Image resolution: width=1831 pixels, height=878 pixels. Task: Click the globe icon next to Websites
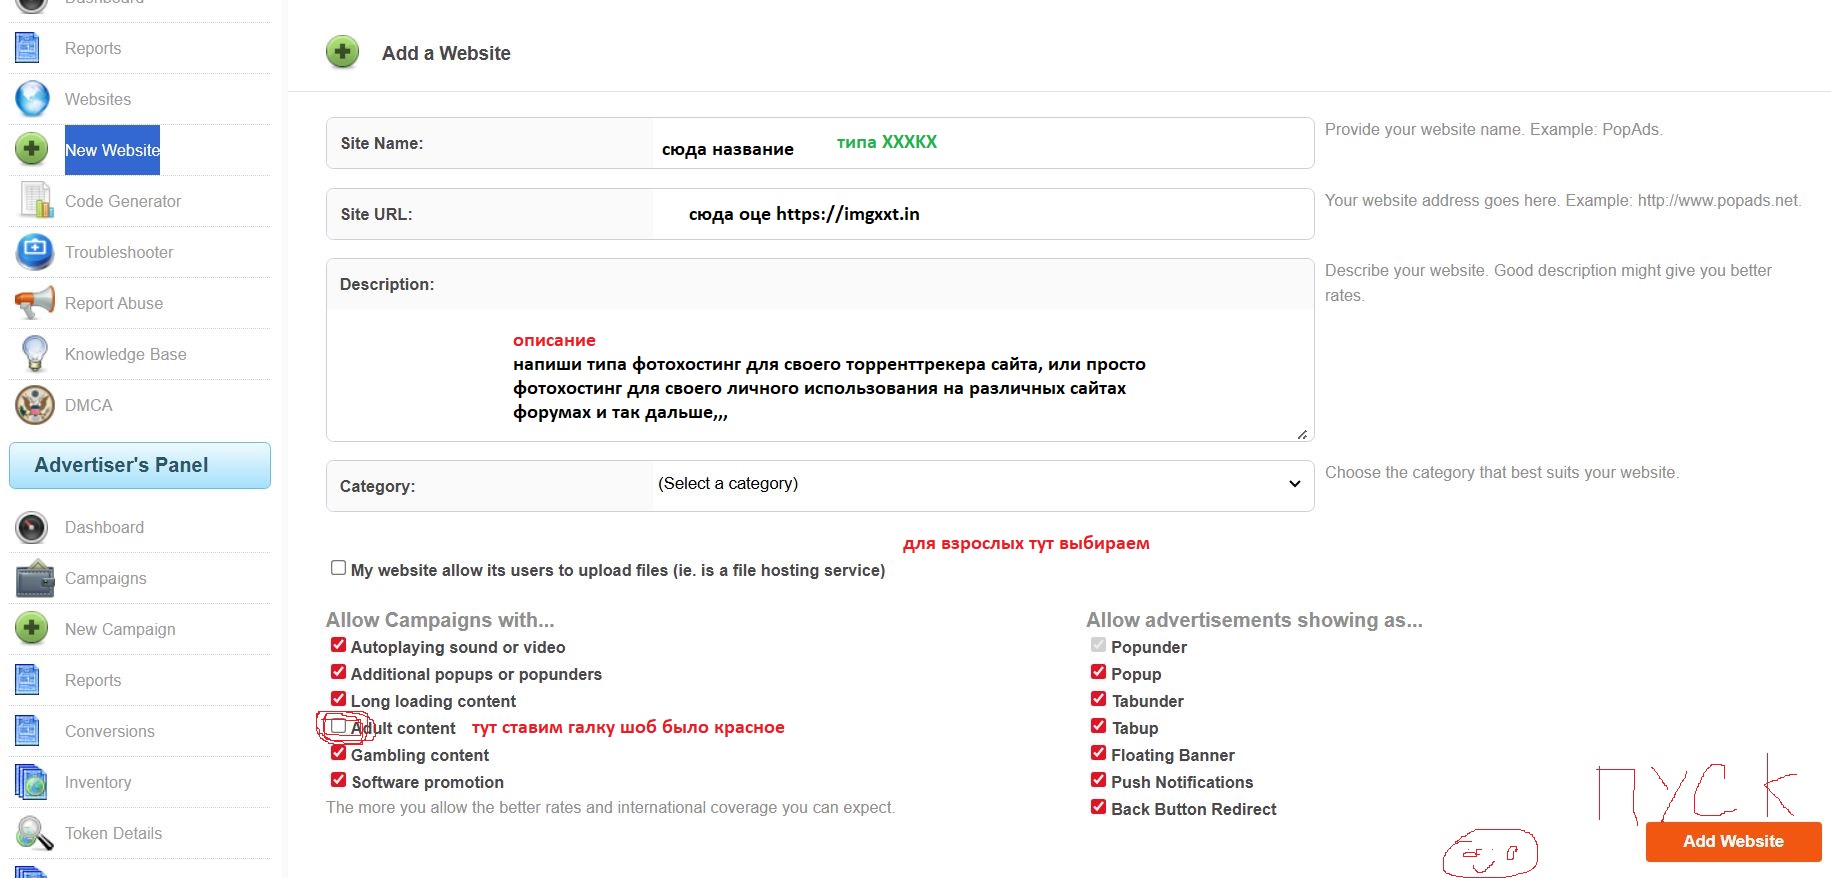pos(33,99)
